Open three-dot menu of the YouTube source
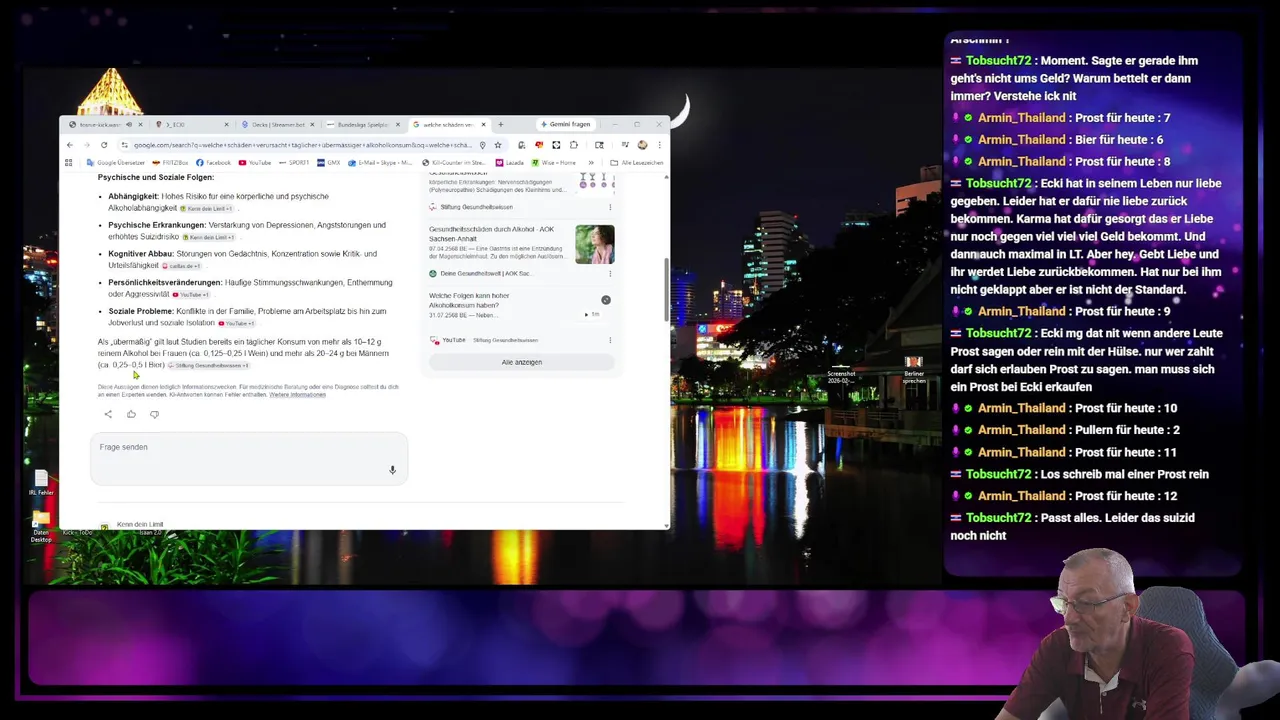The width and height of the screenshot is (1280, 720). coord(610,340)
